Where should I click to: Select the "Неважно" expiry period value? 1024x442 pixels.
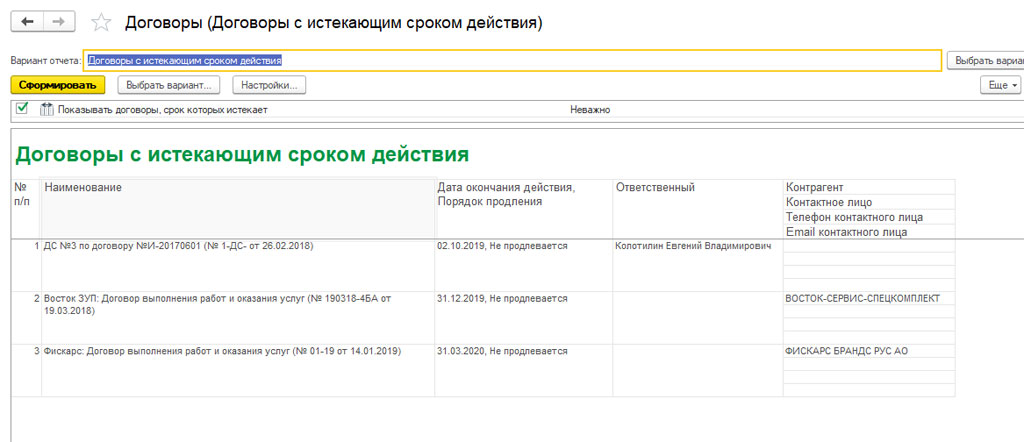[x=590, y=110]
